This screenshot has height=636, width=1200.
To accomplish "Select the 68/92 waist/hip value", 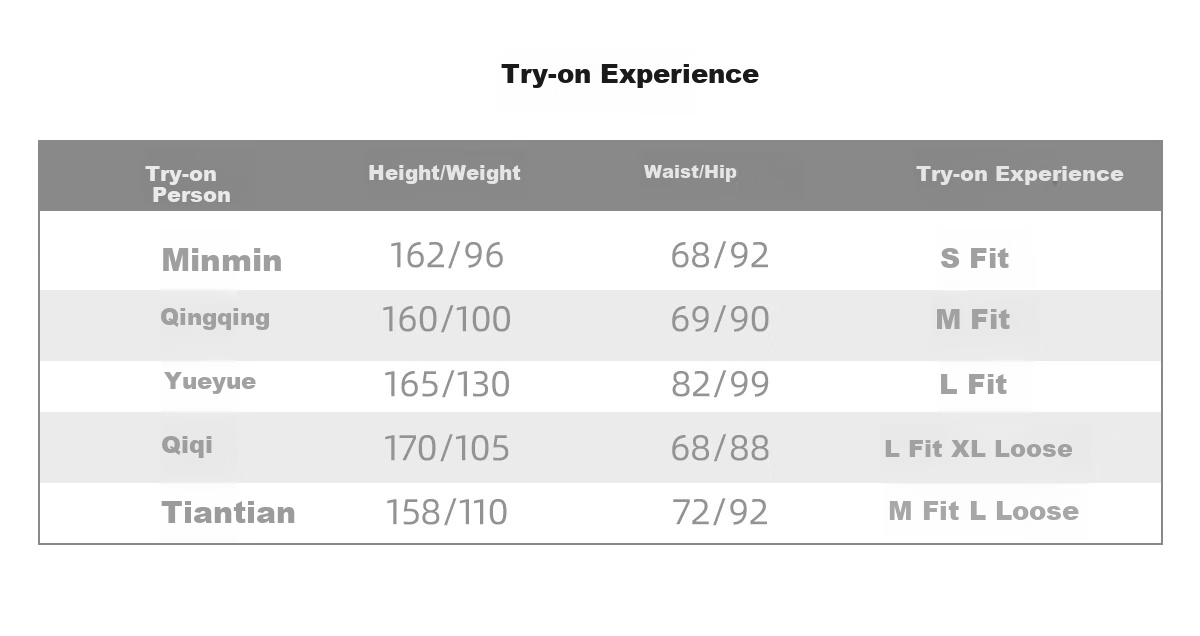I will [720, 256].
